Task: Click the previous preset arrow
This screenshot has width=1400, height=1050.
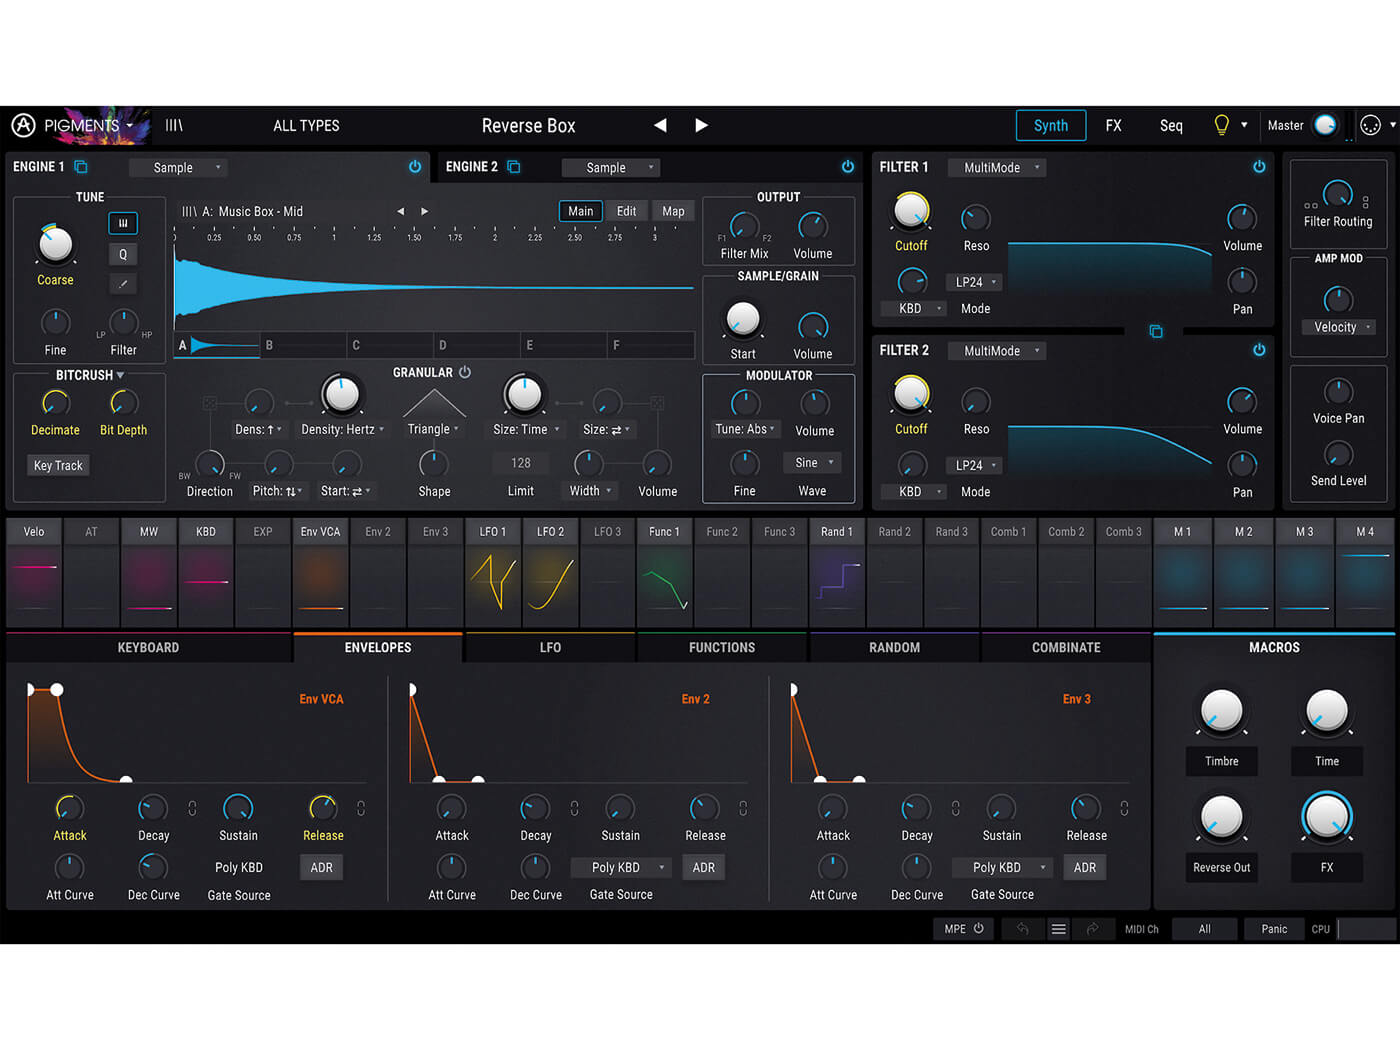Action: pyautogui.click(x=660, y=125)
